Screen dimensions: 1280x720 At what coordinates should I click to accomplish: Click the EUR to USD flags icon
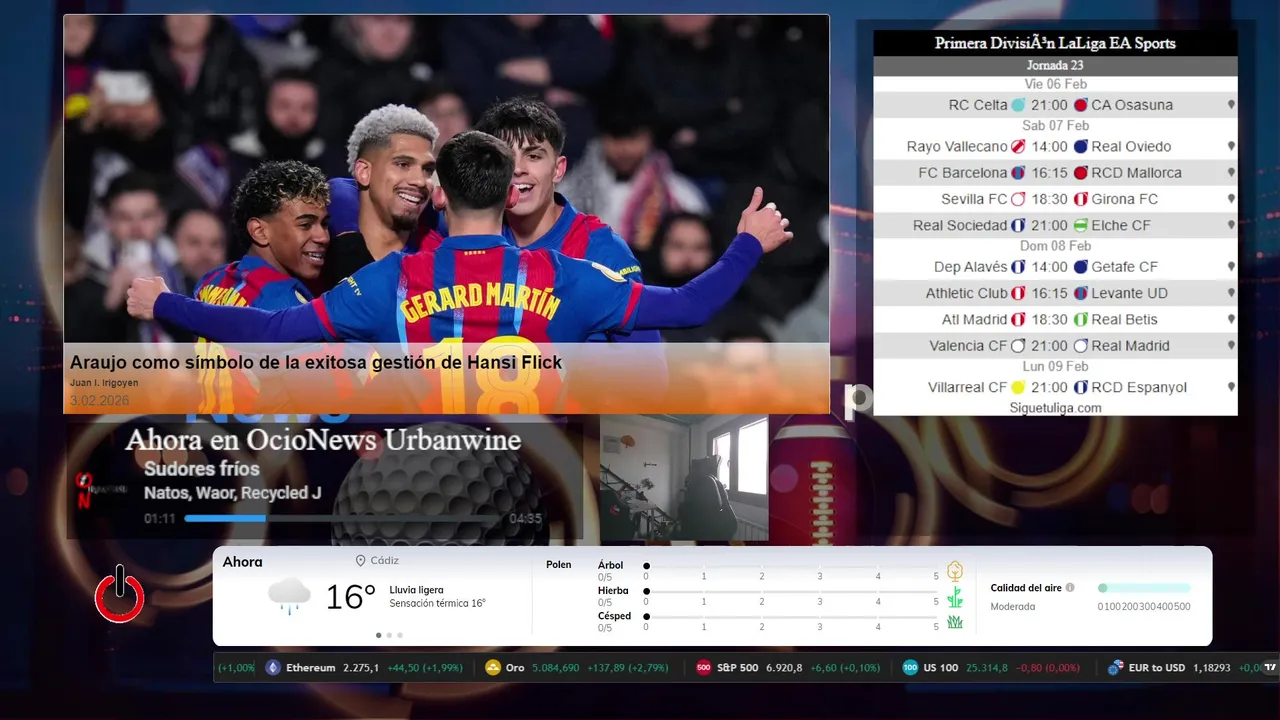tap(1115, 668)
